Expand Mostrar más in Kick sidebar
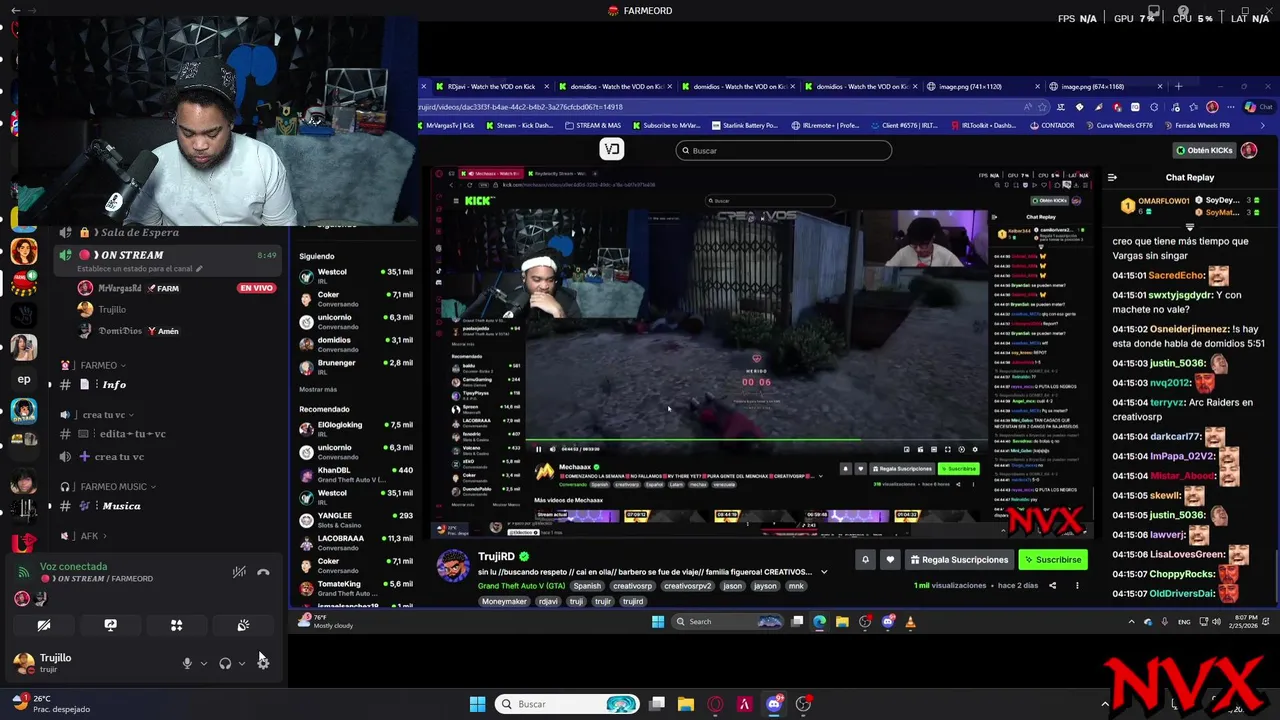 (x=318, y=389)
